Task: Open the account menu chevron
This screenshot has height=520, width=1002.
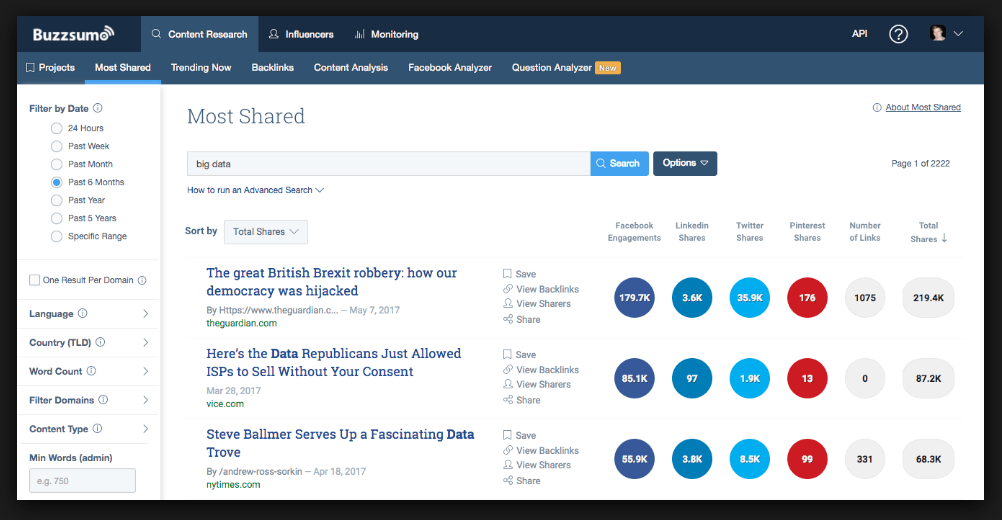Action: point(958,33)
